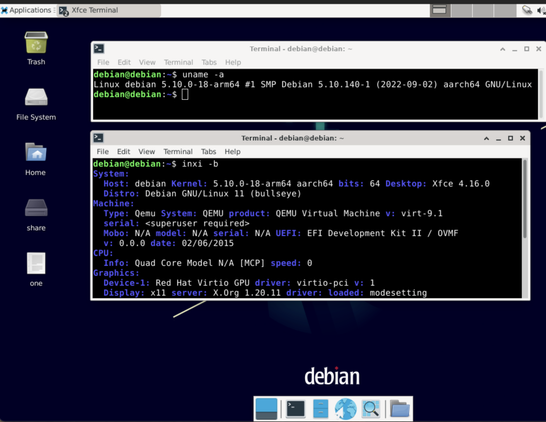Click the 'Quad Core Model N/A' CPU text
The width and height of the screenshot is (546, 422).
click(184, 263)
